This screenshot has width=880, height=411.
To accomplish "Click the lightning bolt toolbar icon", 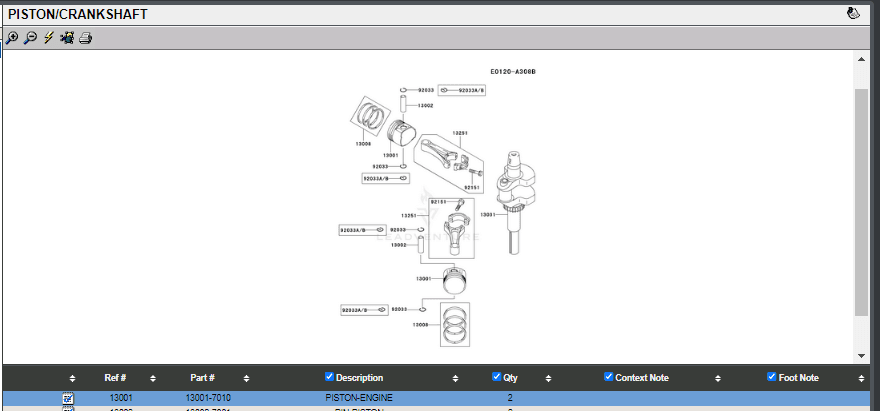I will pyautogui.click(x=48, y=38).
